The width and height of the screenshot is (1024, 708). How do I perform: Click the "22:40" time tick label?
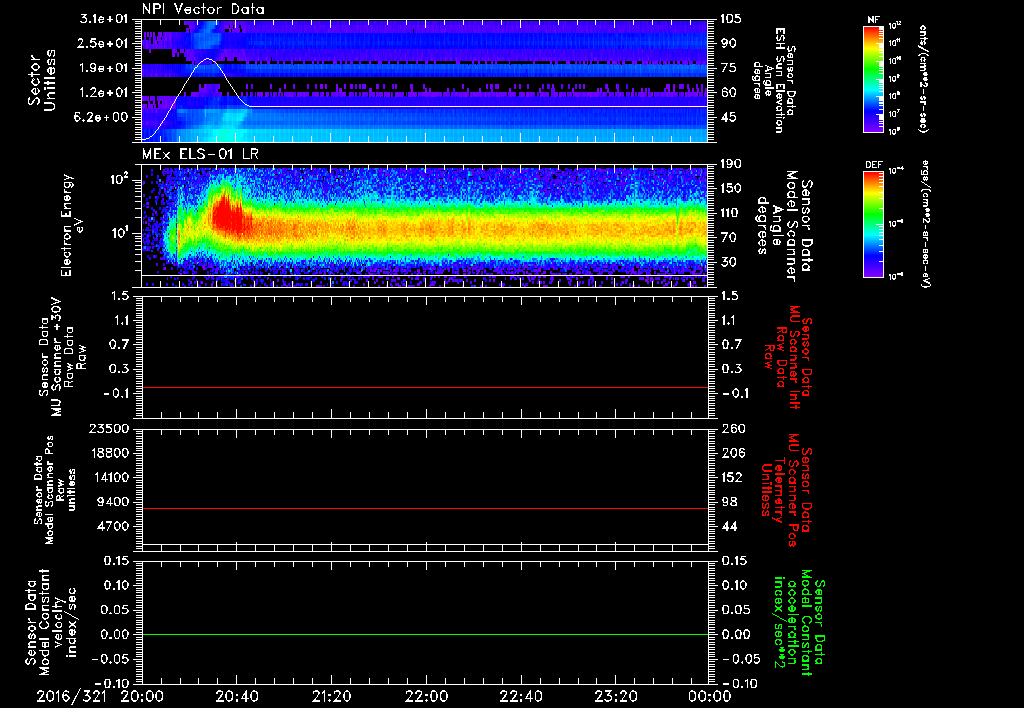[521, 696]
